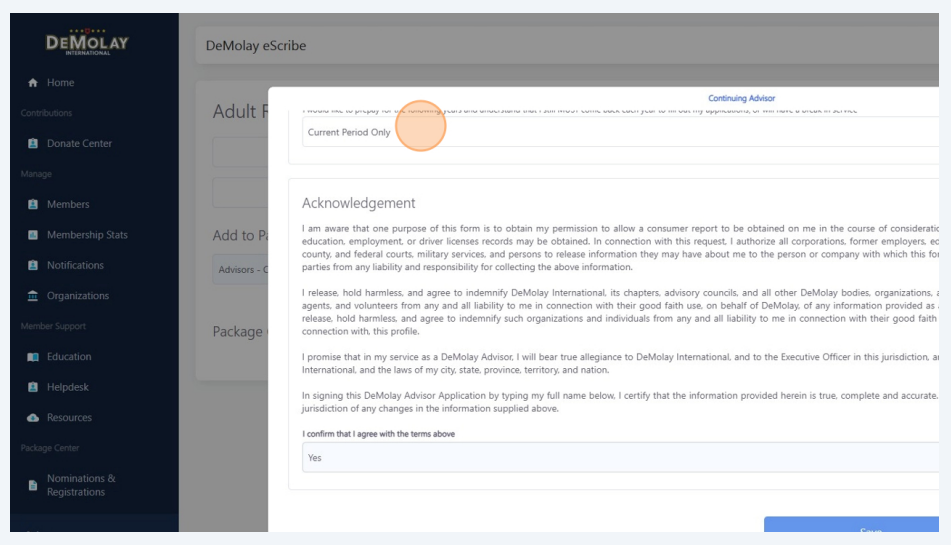This screenshot has width=951, height=545.
Task: Click the Resources cloud icon
Action: pos(33,418)
